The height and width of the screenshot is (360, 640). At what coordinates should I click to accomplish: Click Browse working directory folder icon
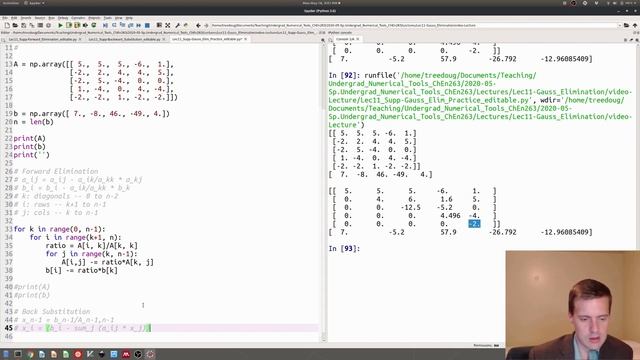[x=626, y=25]
